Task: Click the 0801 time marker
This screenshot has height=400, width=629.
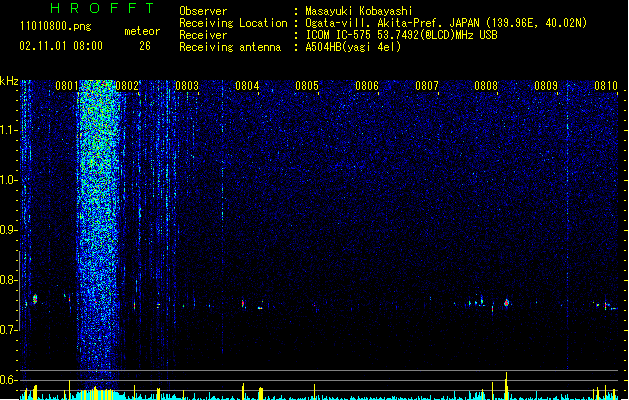Action: pos(67,86)
